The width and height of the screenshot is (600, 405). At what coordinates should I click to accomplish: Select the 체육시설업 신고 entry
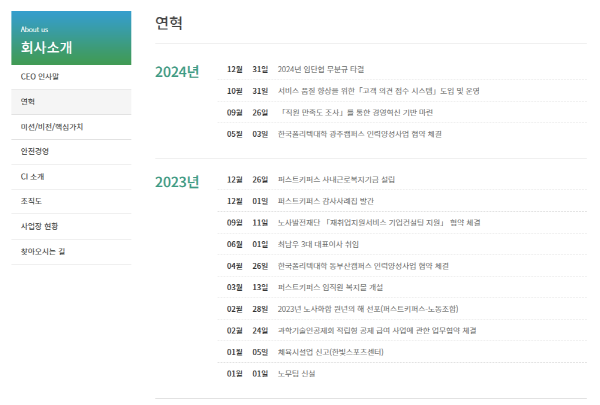[331, 352]
